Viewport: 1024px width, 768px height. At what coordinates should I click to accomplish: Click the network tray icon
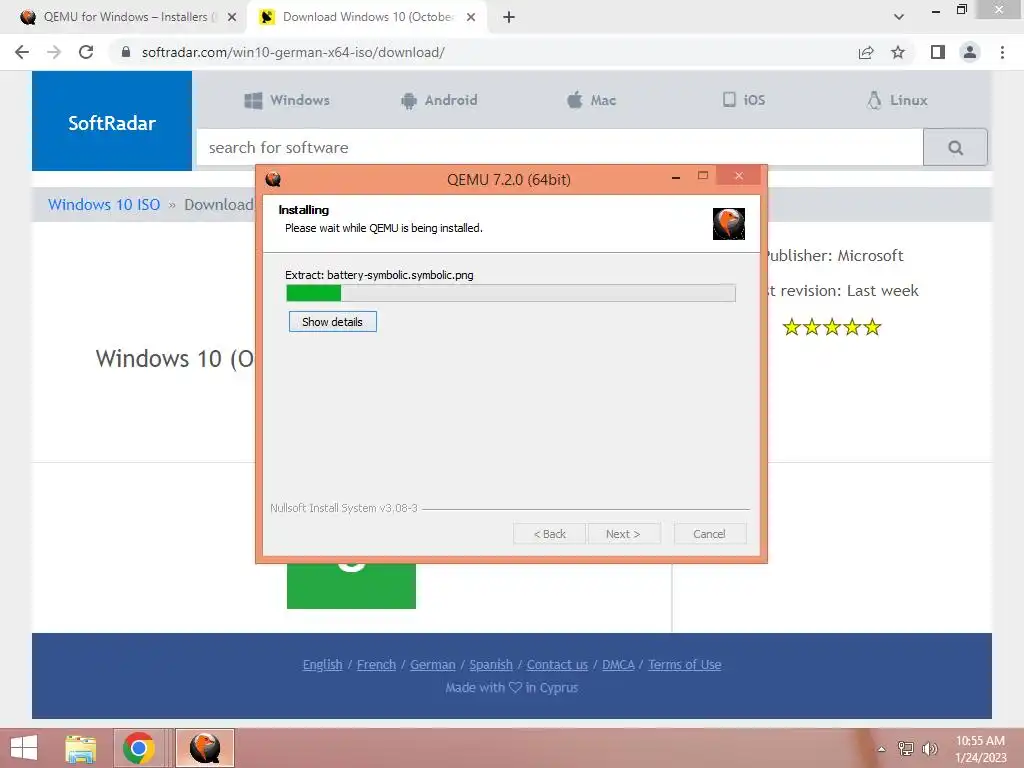[906, 748]
